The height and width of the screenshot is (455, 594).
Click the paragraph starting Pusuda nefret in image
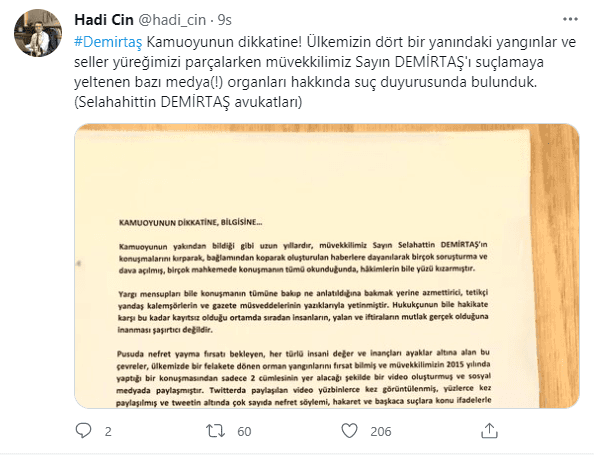(x=304, y=377)
